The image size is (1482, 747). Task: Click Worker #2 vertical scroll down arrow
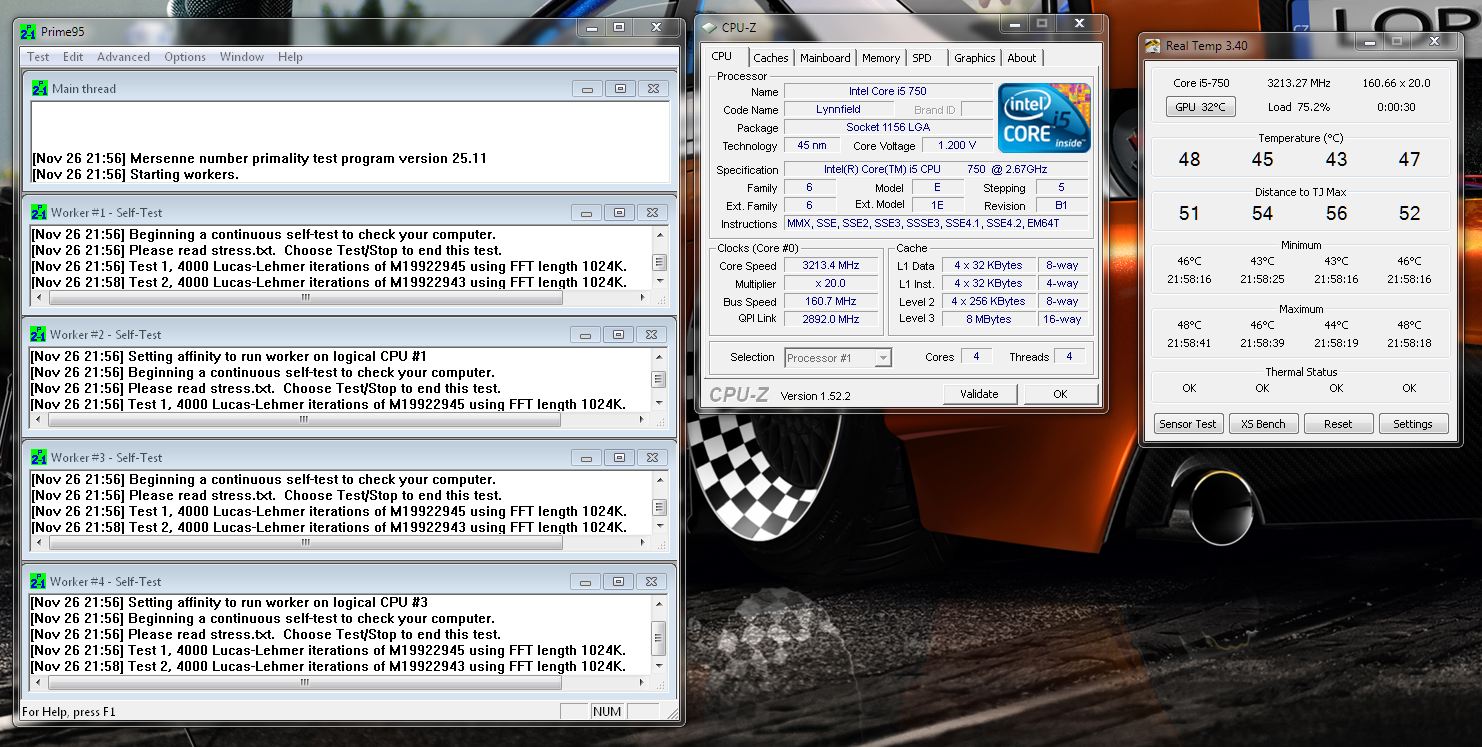[659, 404]
